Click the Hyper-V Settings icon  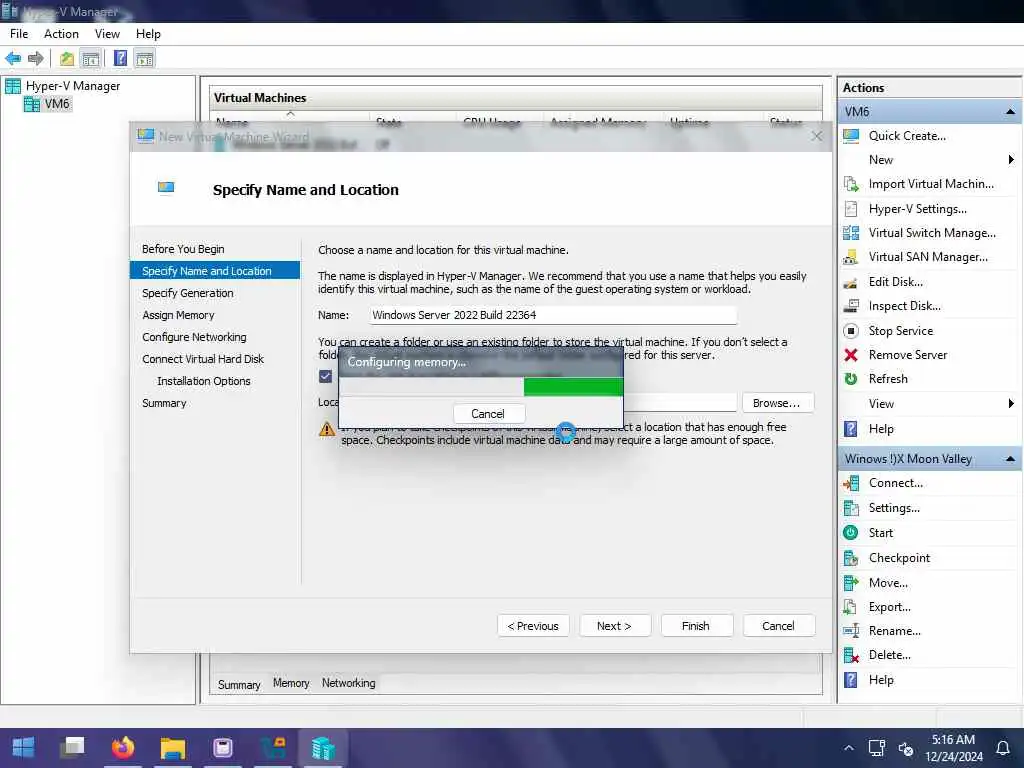pyautogui.click(x=851, y=209)
